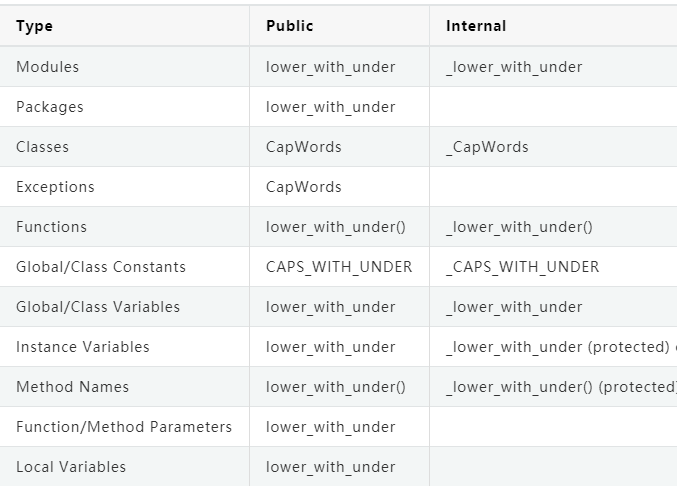Select the Instance Variables row label
Screen dimensions: 689x498
coord(83,347)
